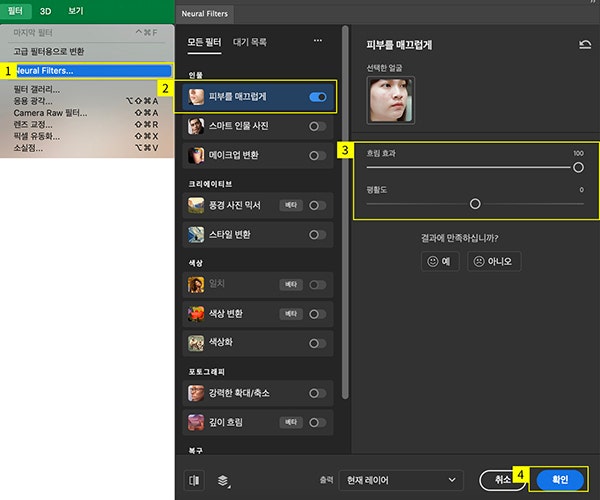Open the three-dots more options menu
This screenshot has height=500, width=600.
pyautogui.click(x=318, y=41)
